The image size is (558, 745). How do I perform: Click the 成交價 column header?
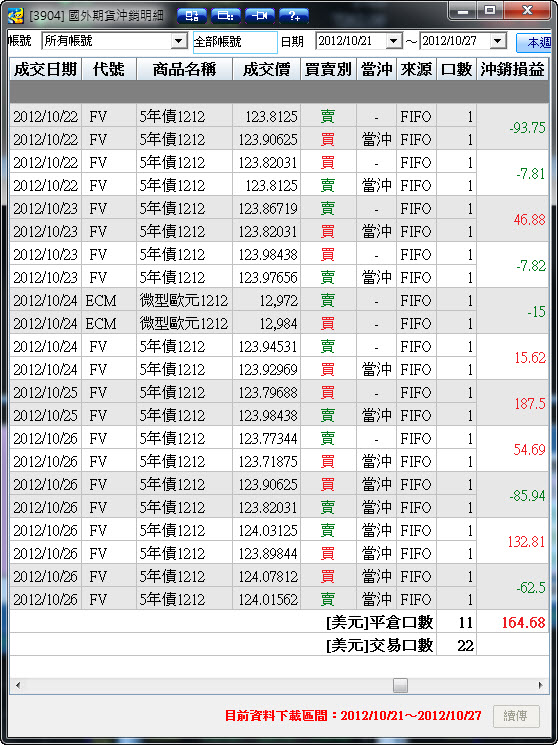(x=267, y=69)
